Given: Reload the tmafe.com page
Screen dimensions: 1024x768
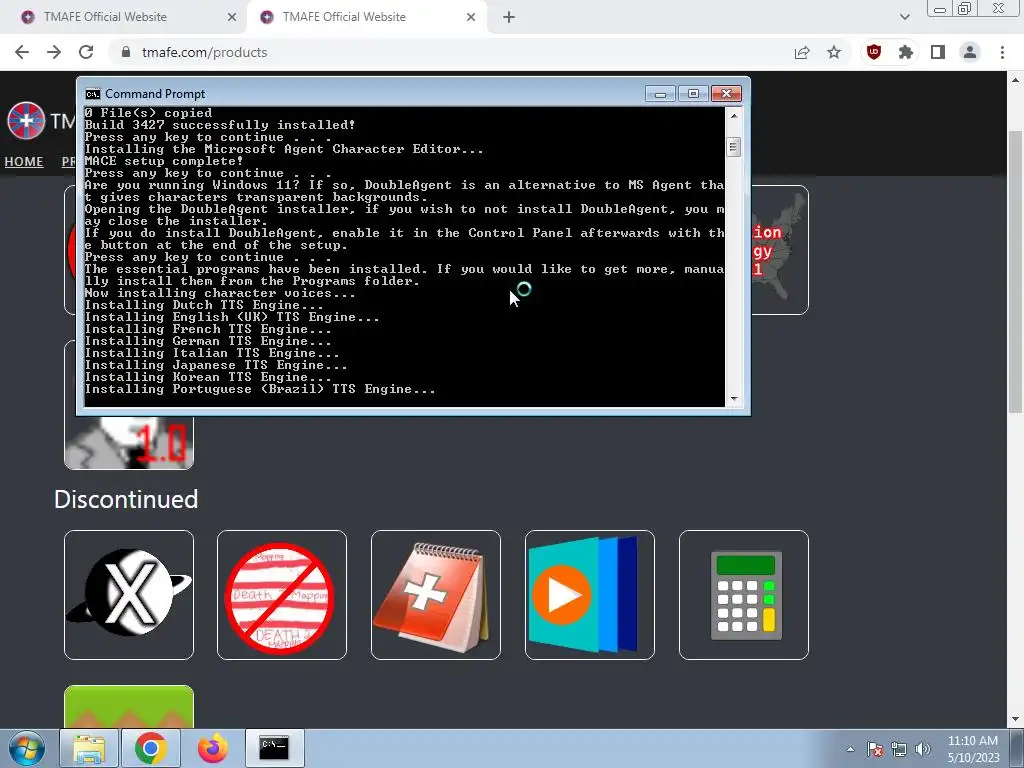Looking at the screenshot, I should 86,52.
